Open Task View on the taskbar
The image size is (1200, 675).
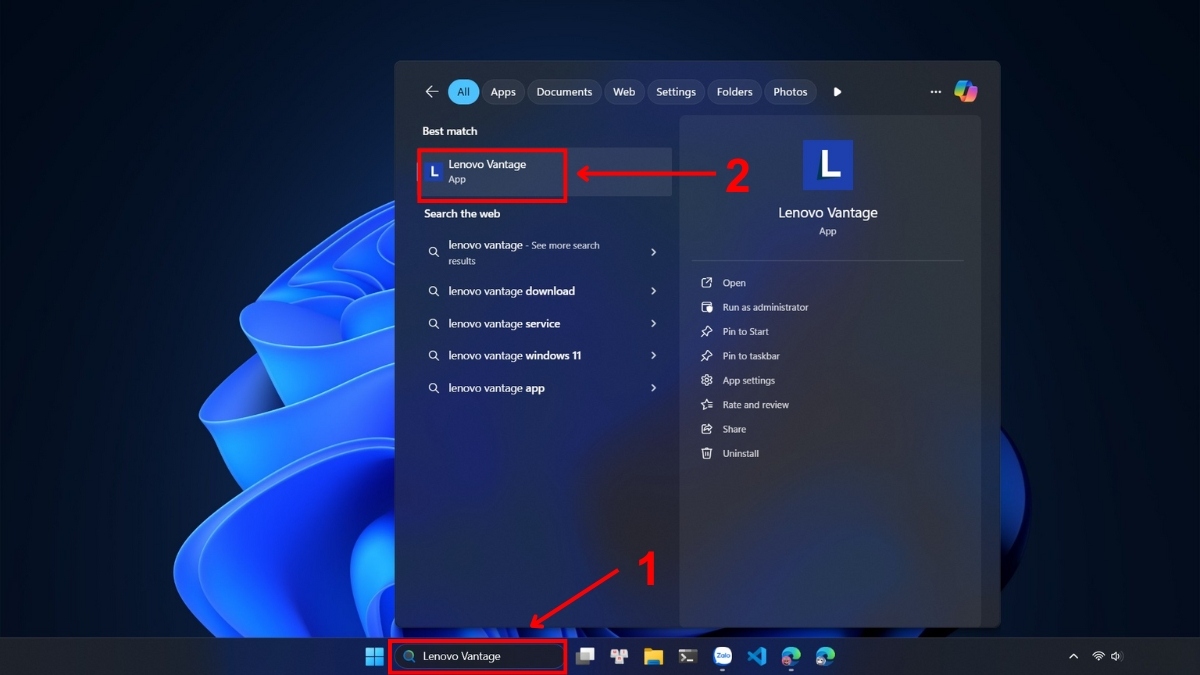pyautogui.click(x=585, y=656)
